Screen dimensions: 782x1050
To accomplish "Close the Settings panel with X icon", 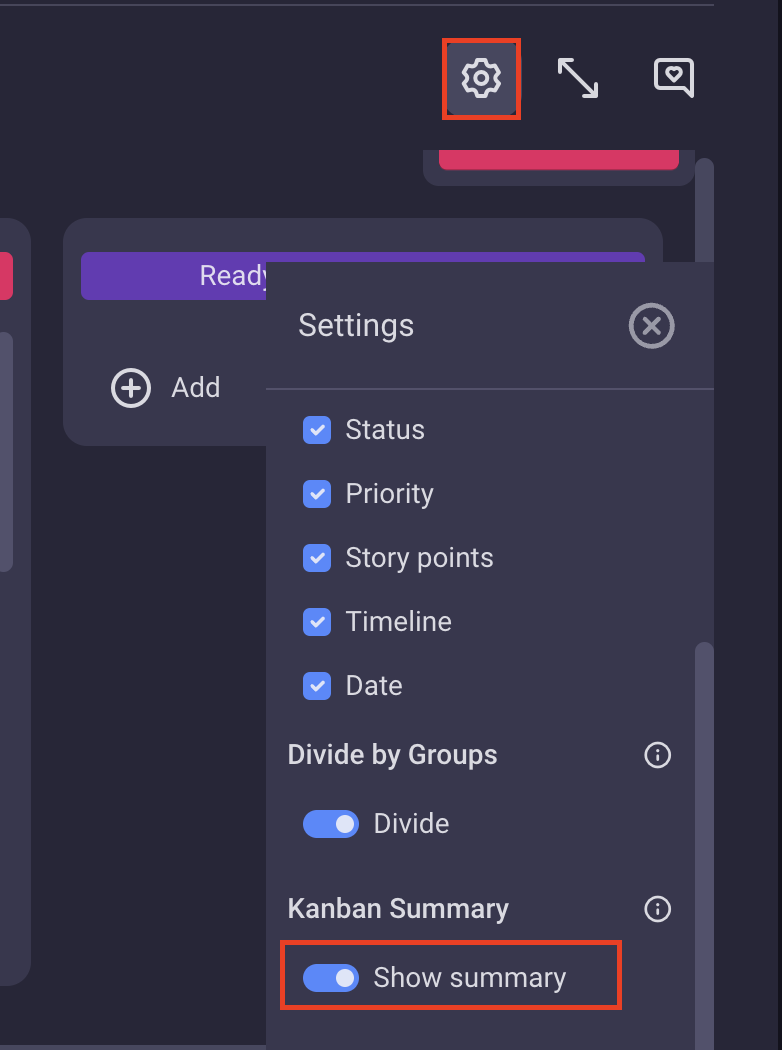I will tap(651, 326).
